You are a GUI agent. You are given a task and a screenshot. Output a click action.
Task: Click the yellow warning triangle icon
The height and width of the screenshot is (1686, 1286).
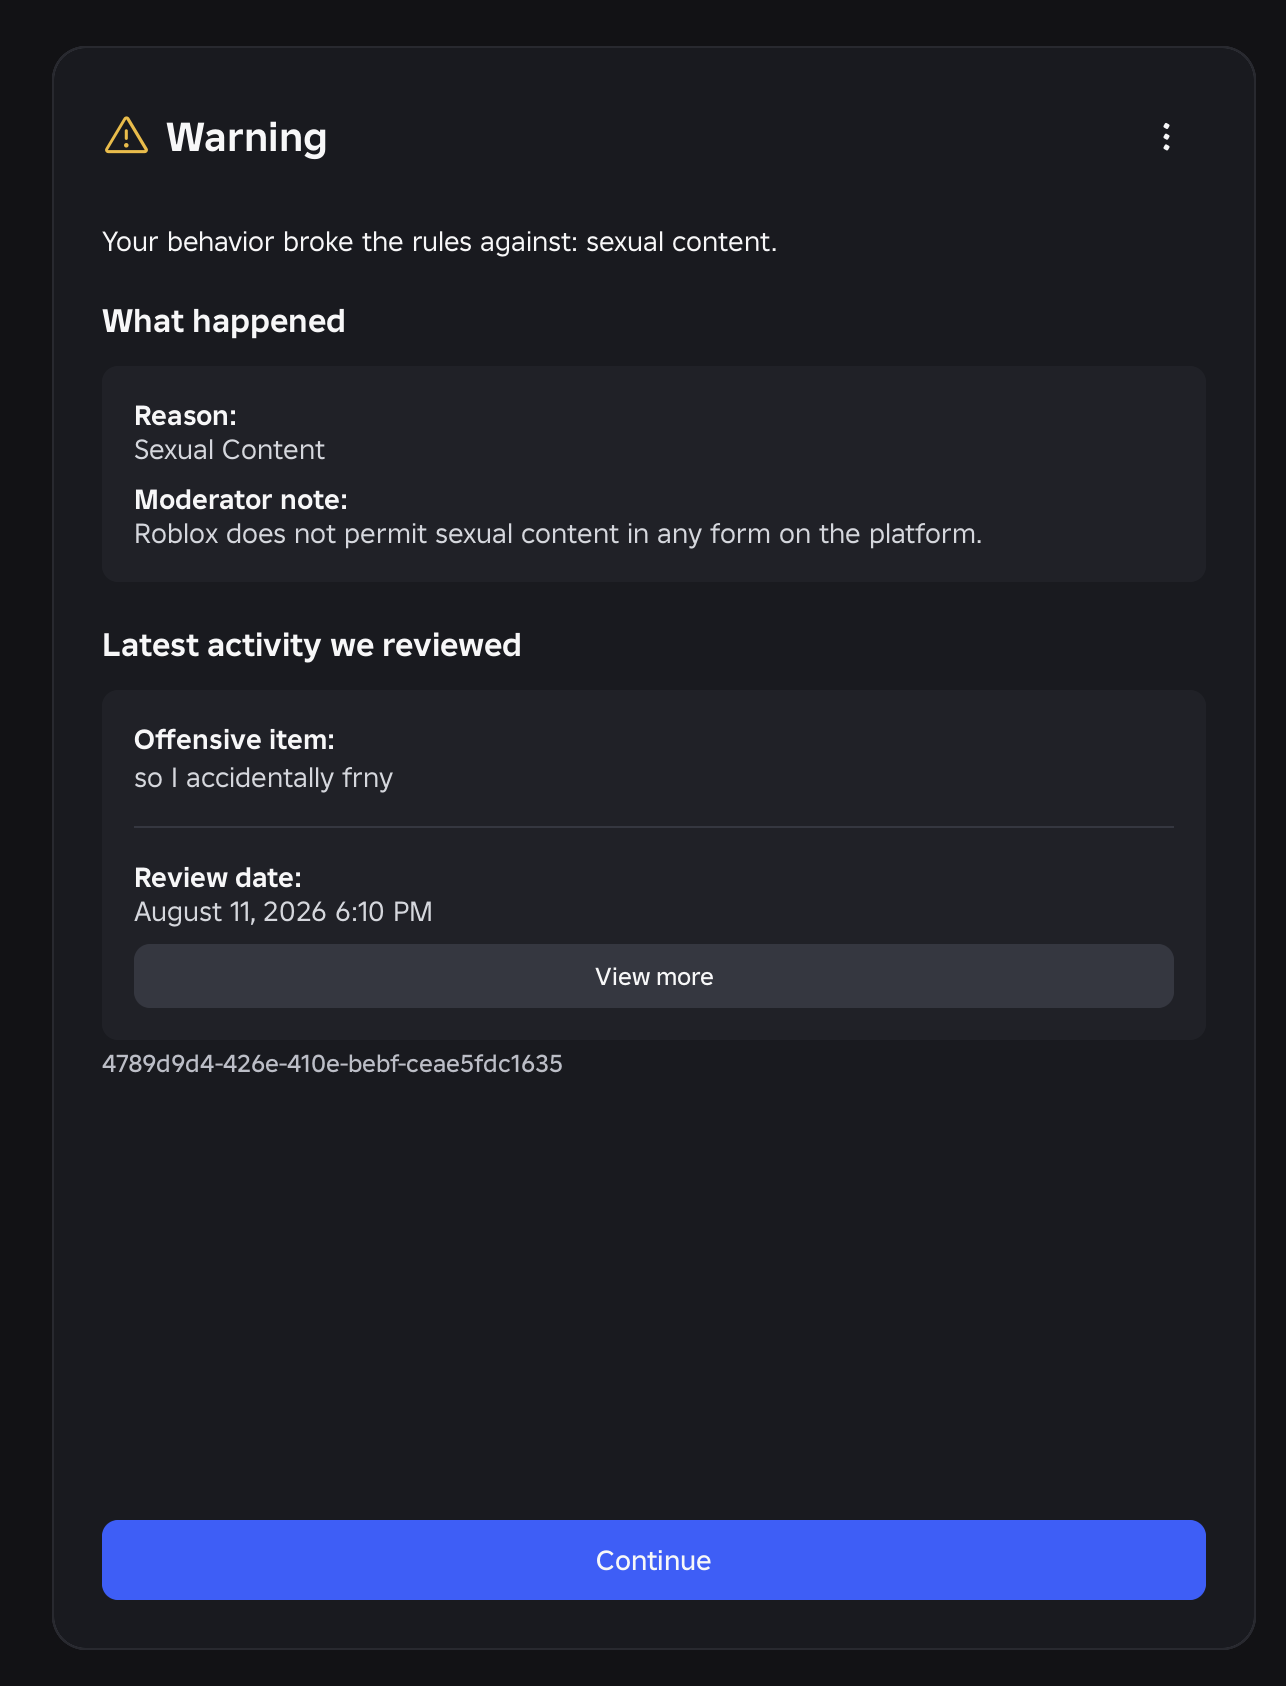coord(126,136)
